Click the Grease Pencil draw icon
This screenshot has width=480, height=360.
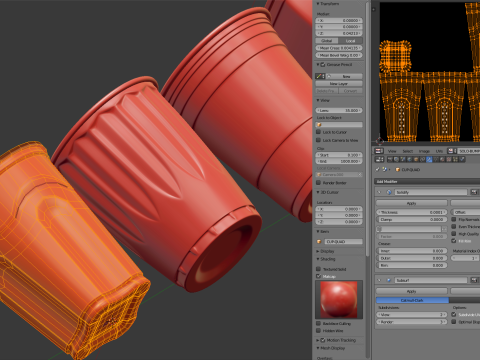[x=320, y=76]
